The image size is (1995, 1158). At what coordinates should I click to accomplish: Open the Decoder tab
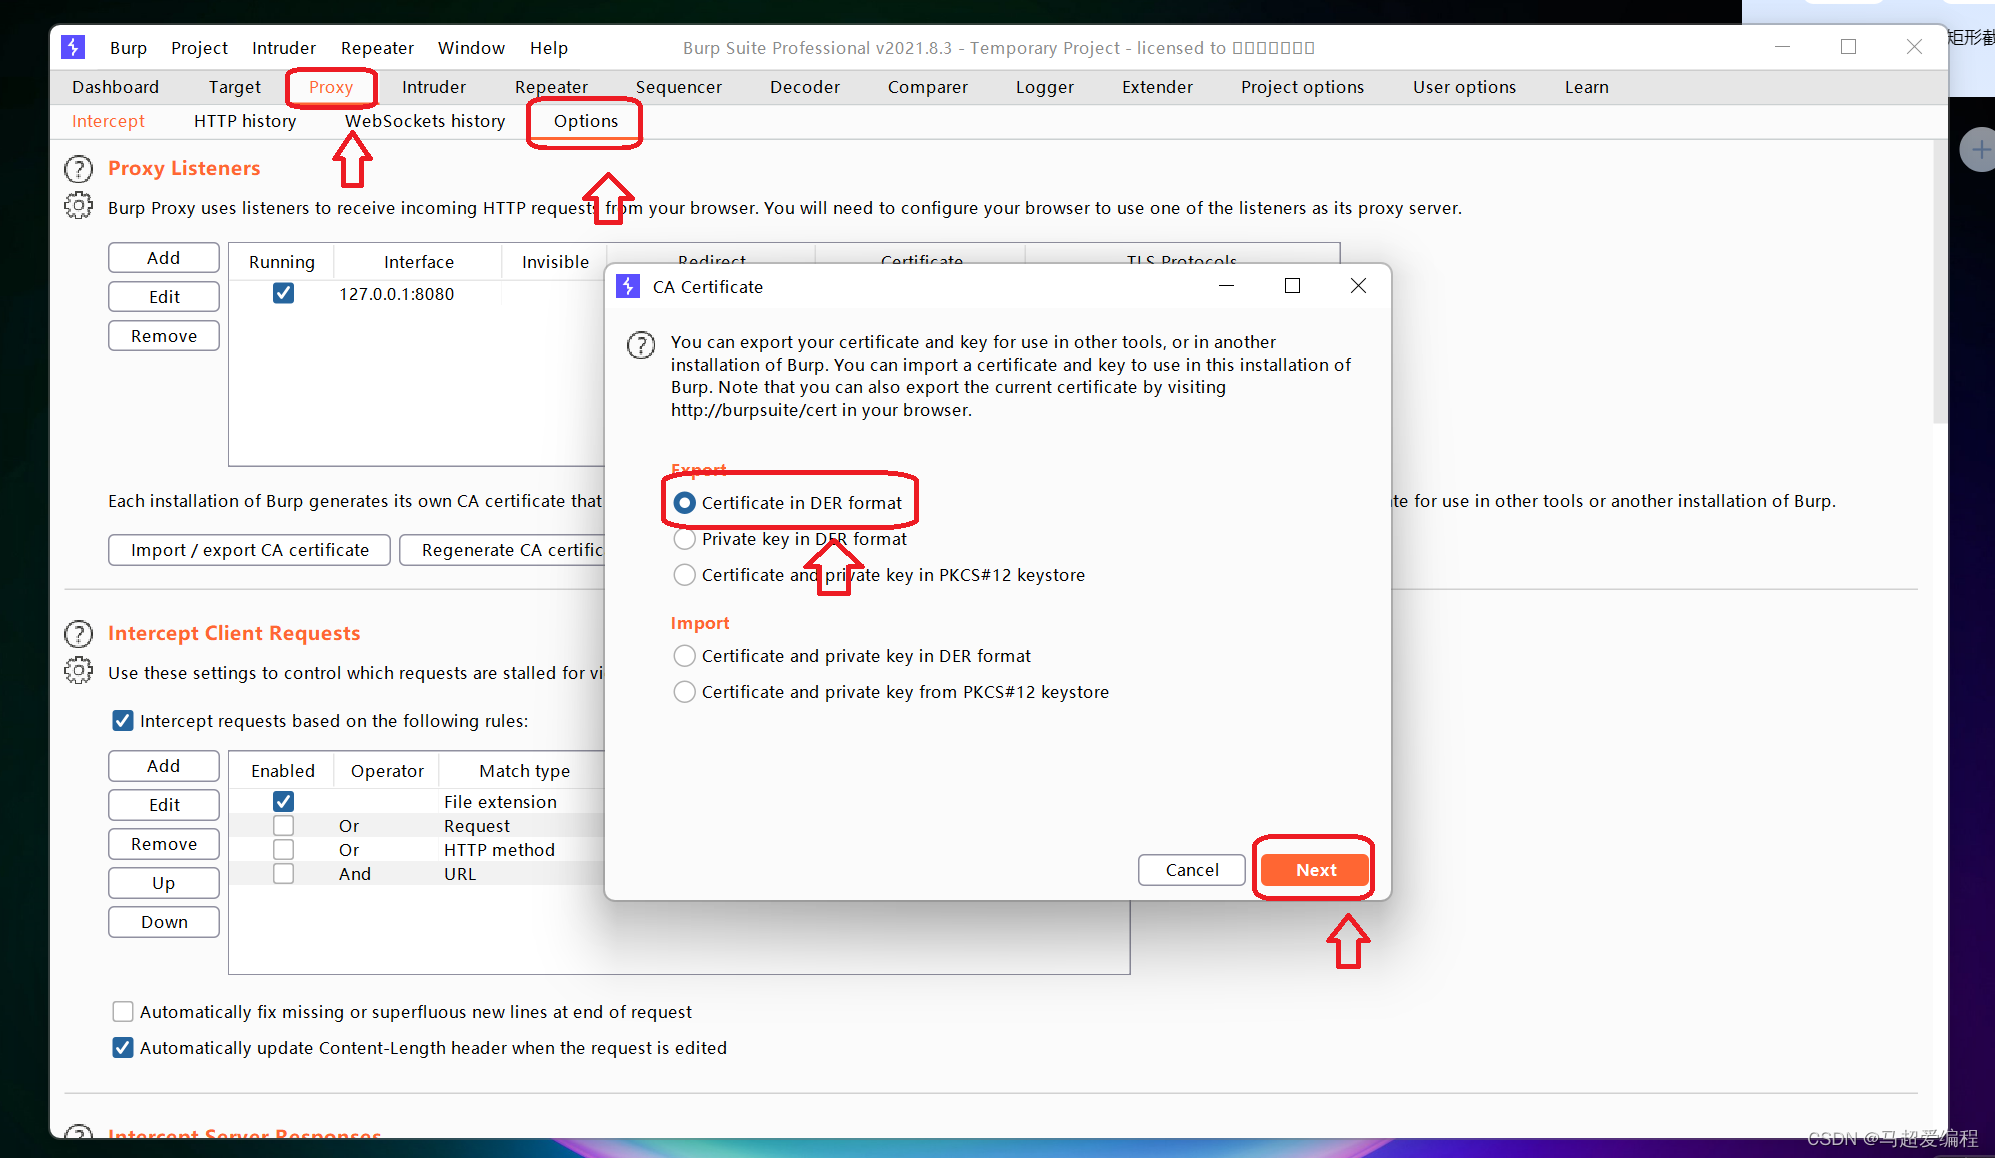click(x=804, y=87)
